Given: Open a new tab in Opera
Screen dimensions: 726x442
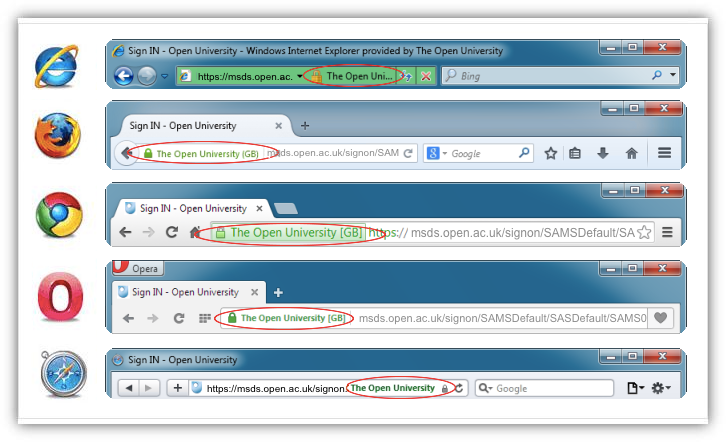Looking at the screenshot, I should [x=278, y=293].
